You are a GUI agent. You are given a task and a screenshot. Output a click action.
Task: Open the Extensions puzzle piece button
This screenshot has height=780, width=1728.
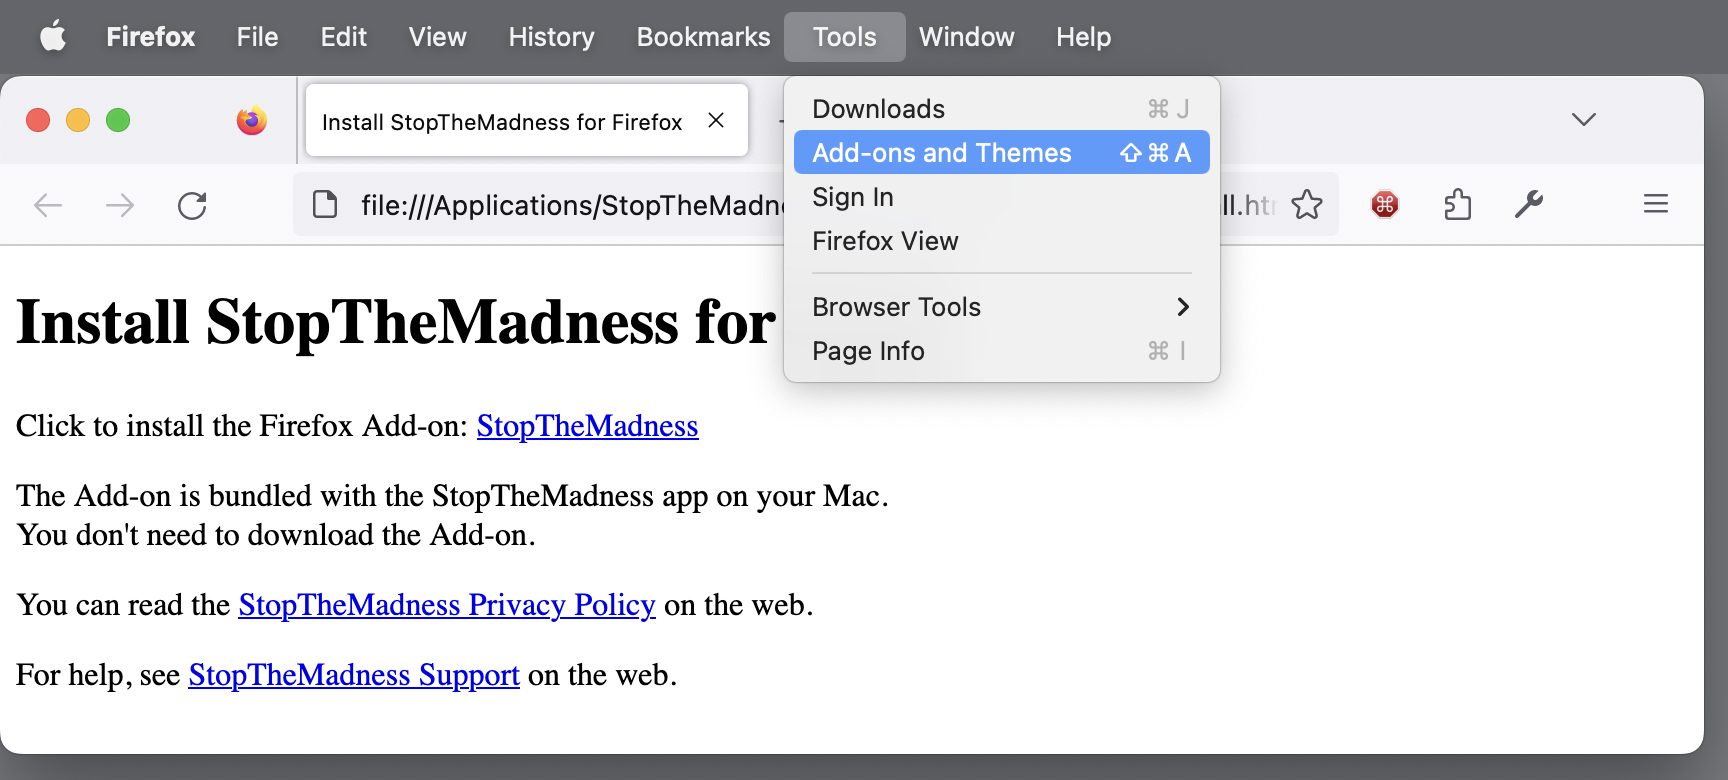tap(1457, 205)
